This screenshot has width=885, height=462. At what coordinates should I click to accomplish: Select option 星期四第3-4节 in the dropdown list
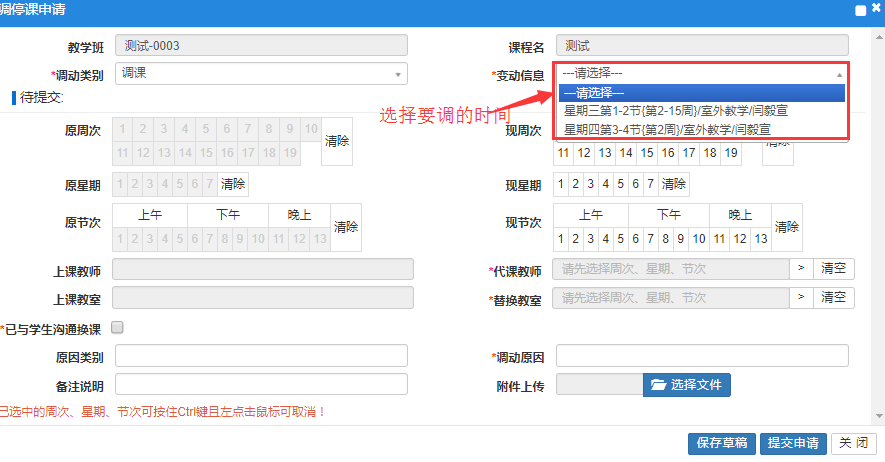(x=666, y=129)
